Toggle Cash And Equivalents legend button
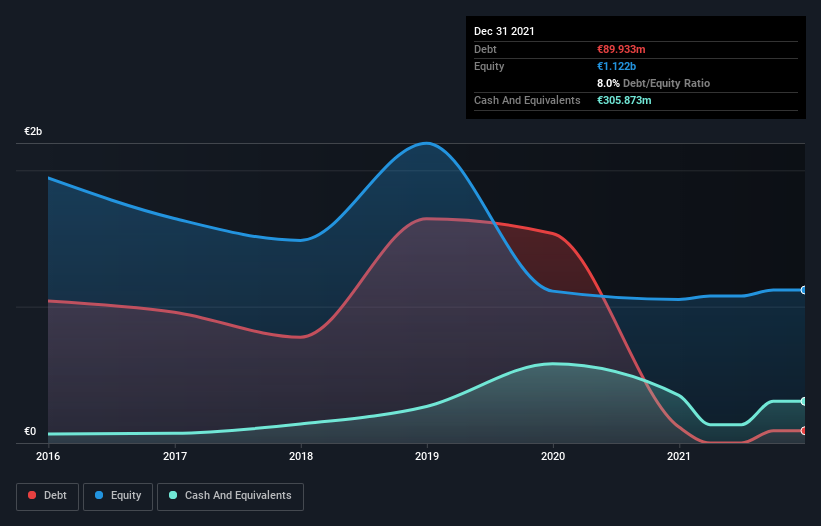This screenshot has width=821, height=526. 230,496
